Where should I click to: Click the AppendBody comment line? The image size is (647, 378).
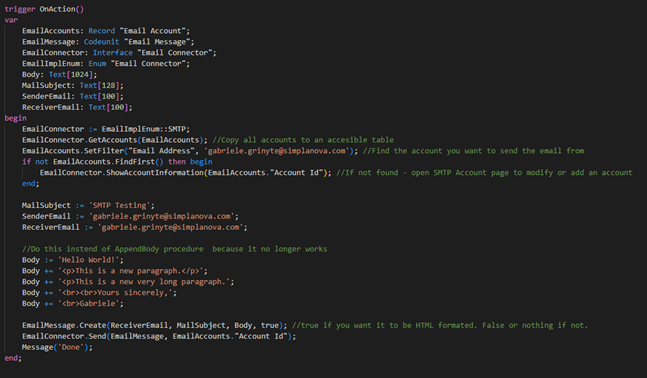pyautogui.click(x=175, y=249)
